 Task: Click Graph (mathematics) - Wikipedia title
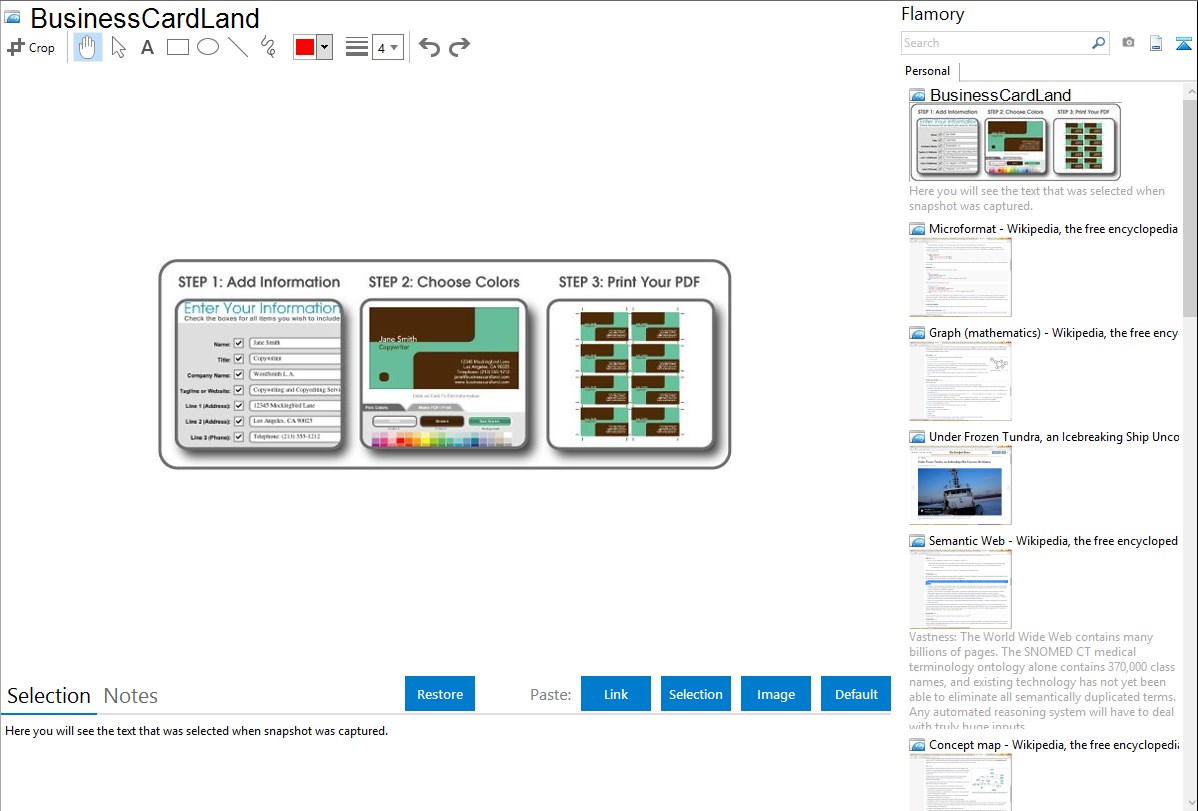click(x=1053, y=333)
